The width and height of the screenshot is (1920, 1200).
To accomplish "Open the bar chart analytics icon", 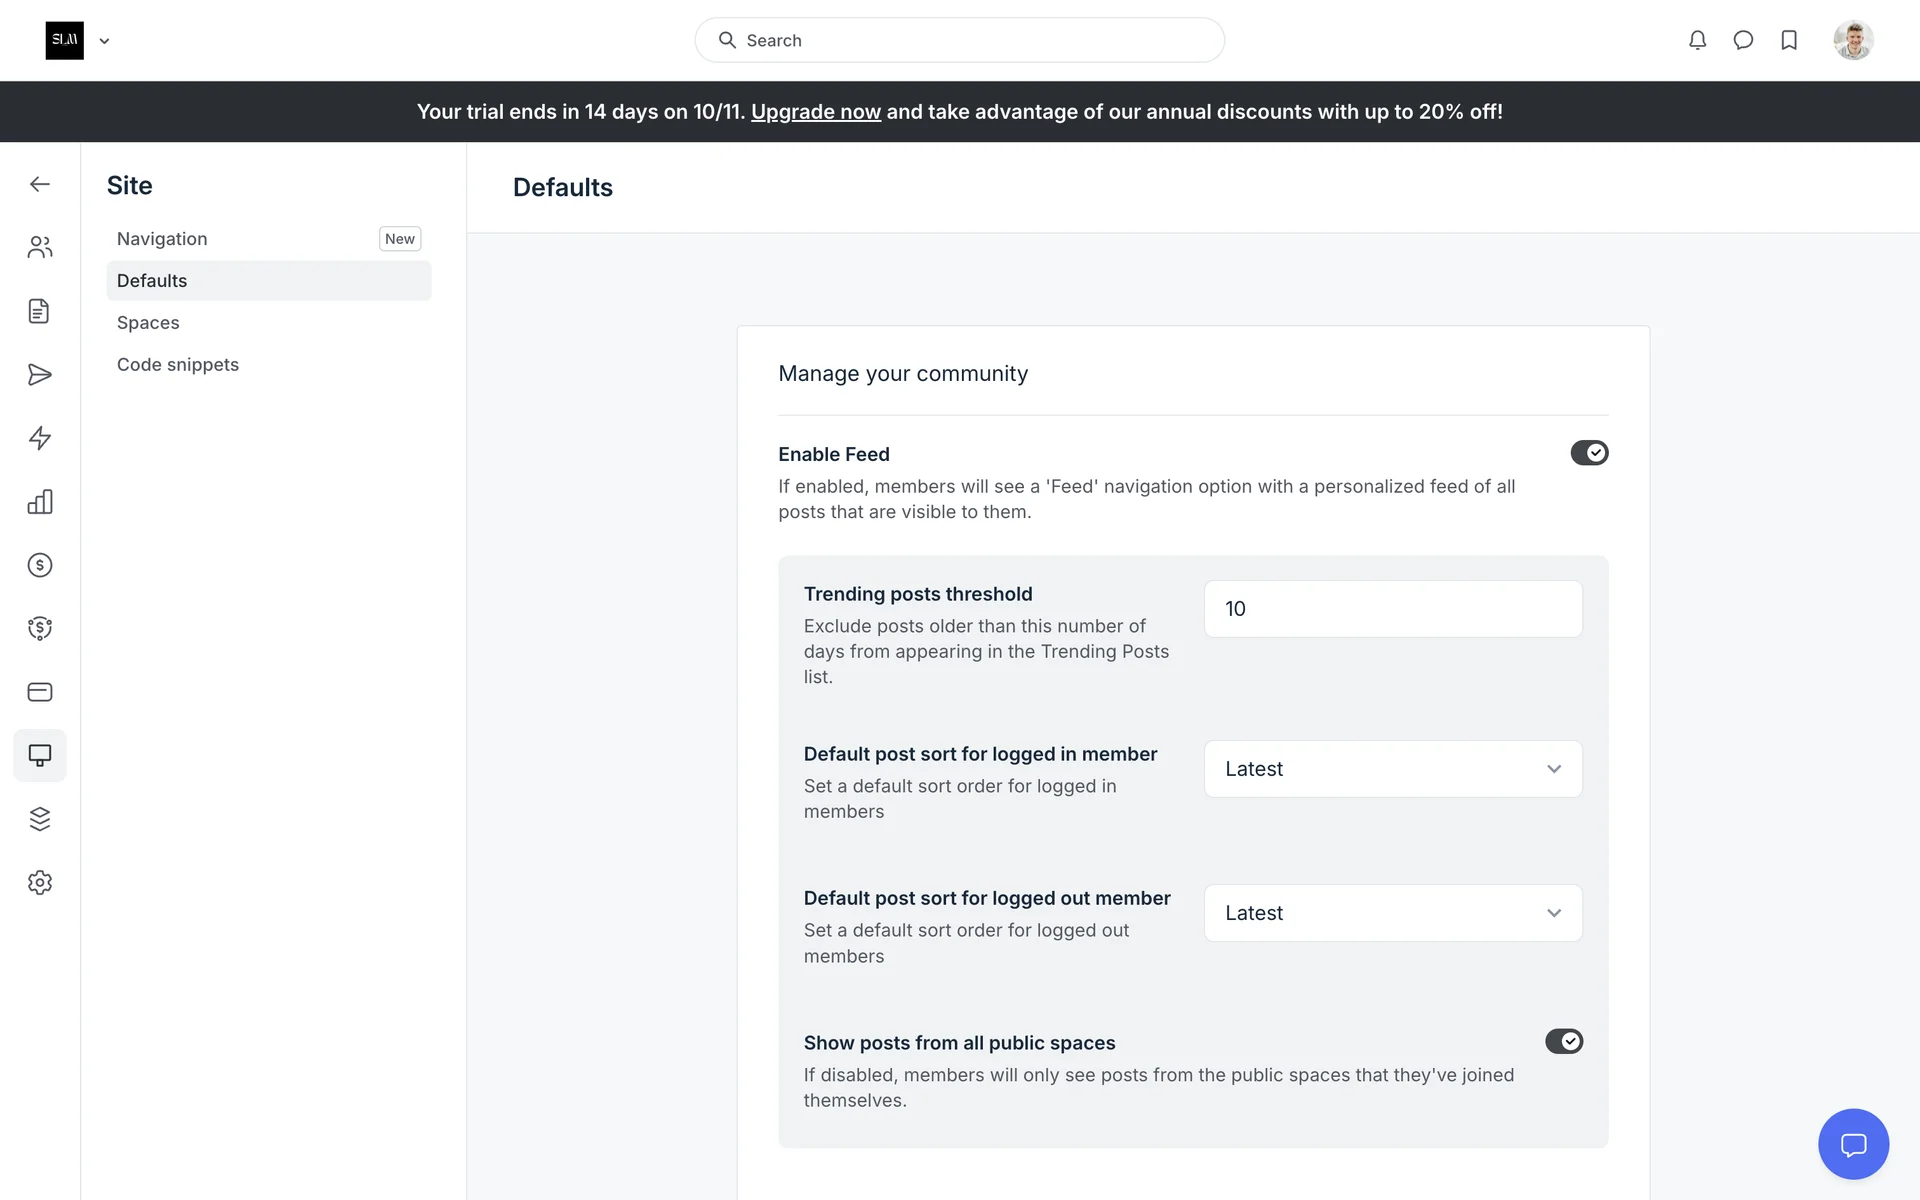I will click(40, 502).
